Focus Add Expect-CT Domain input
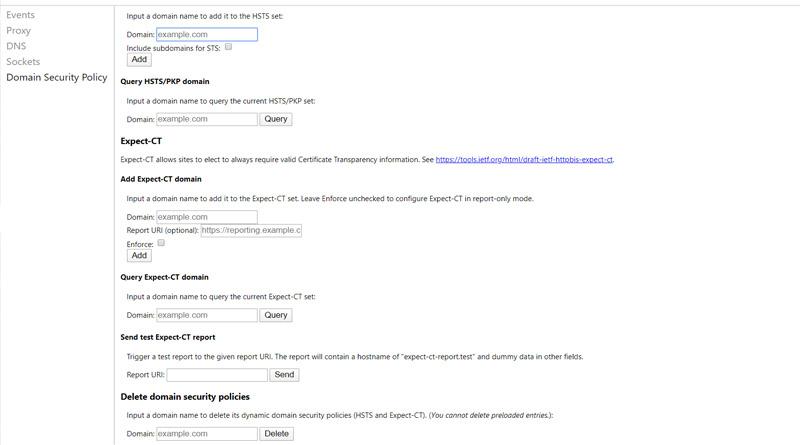 point(207,217)
